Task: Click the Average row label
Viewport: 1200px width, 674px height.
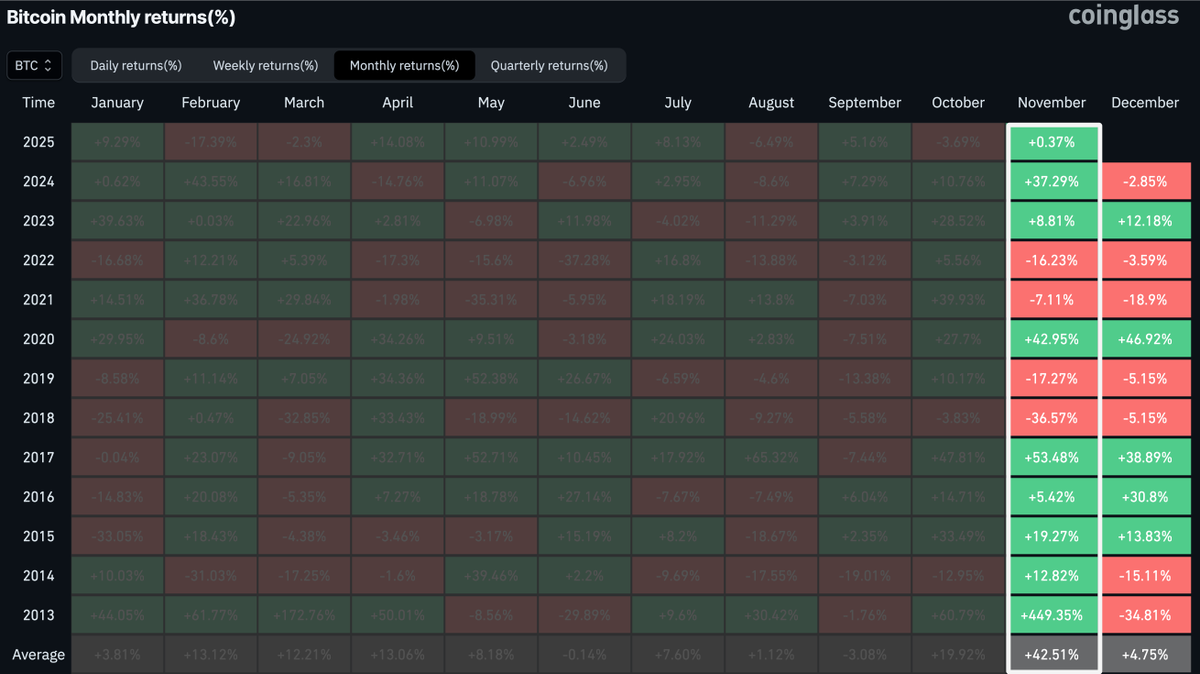Action: point(38,655)
